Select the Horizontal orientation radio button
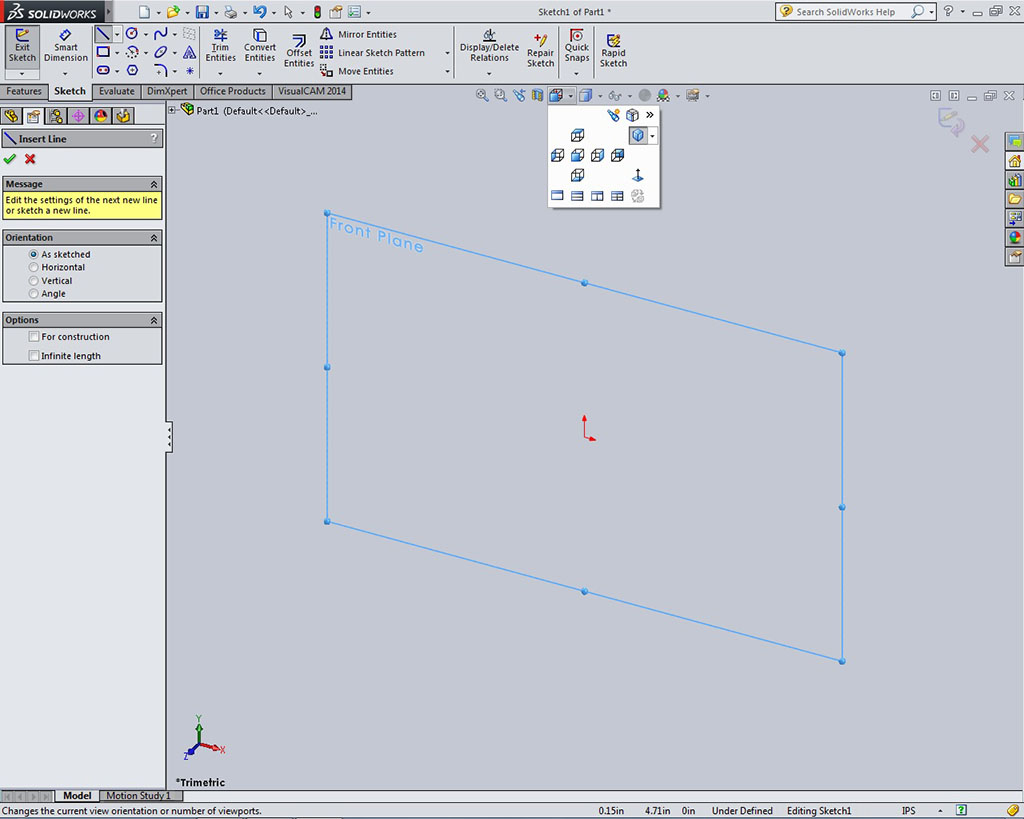 (x=34, y=268)
